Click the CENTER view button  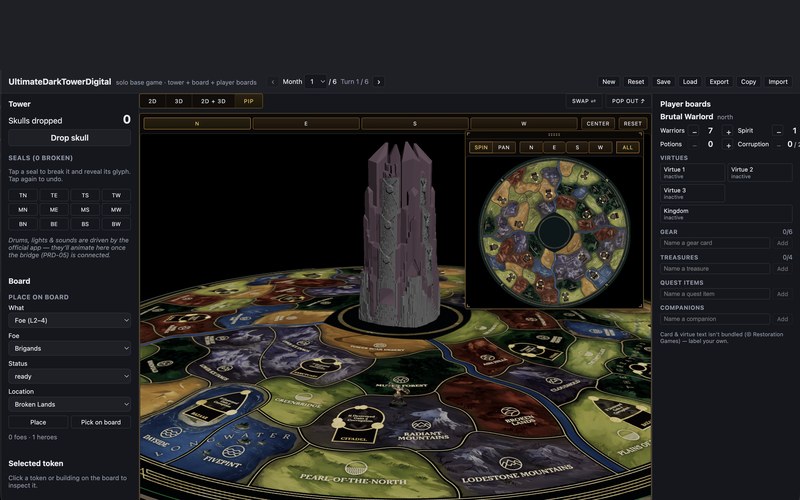coord(598,123)
